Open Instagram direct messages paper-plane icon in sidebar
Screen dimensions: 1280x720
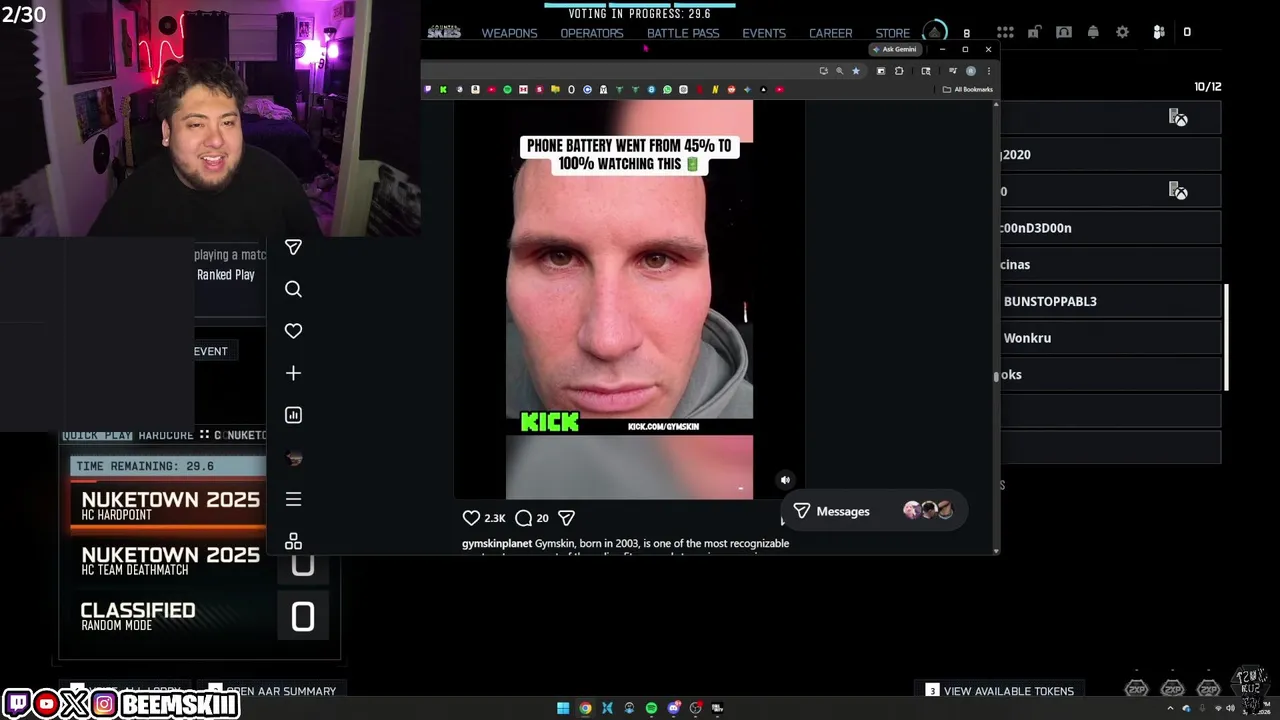[x=293, y=247]
